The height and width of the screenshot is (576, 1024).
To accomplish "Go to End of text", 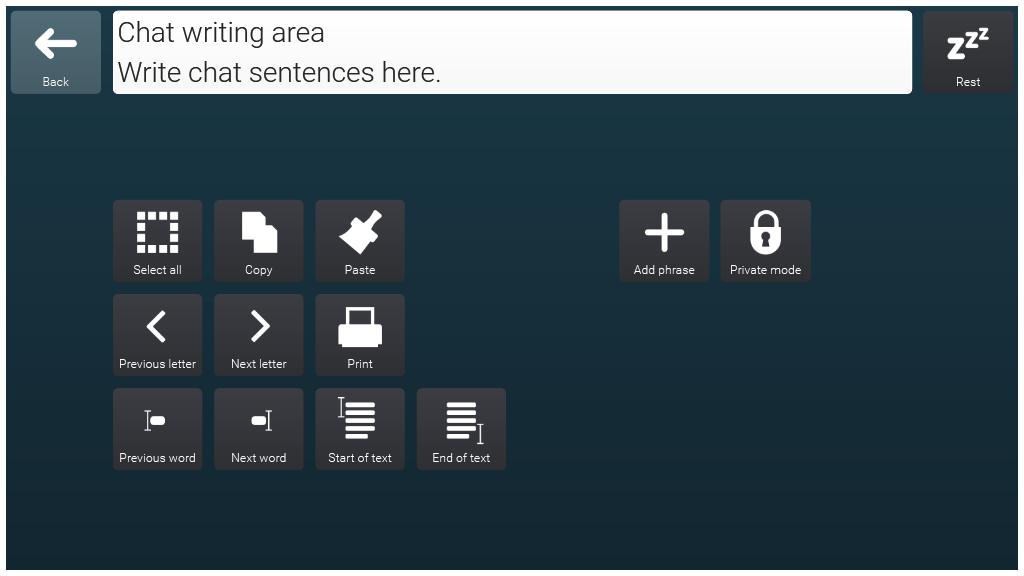I will [461, 428].
